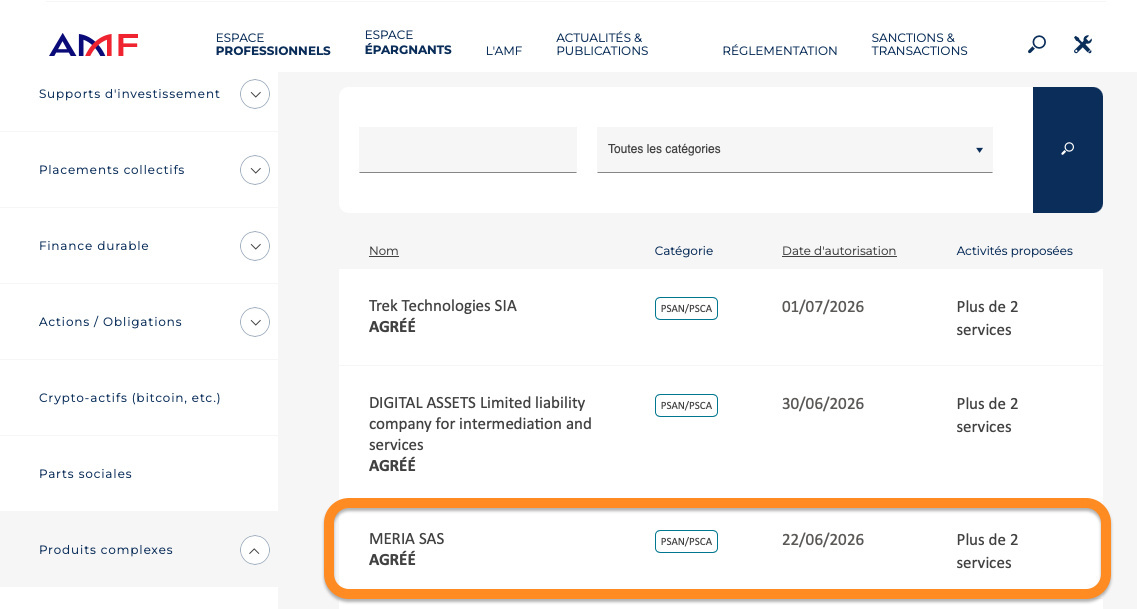Click Placements collectifs sidebar label
The height and width of the screenshot is (609, 1137).
pos(112,170)
